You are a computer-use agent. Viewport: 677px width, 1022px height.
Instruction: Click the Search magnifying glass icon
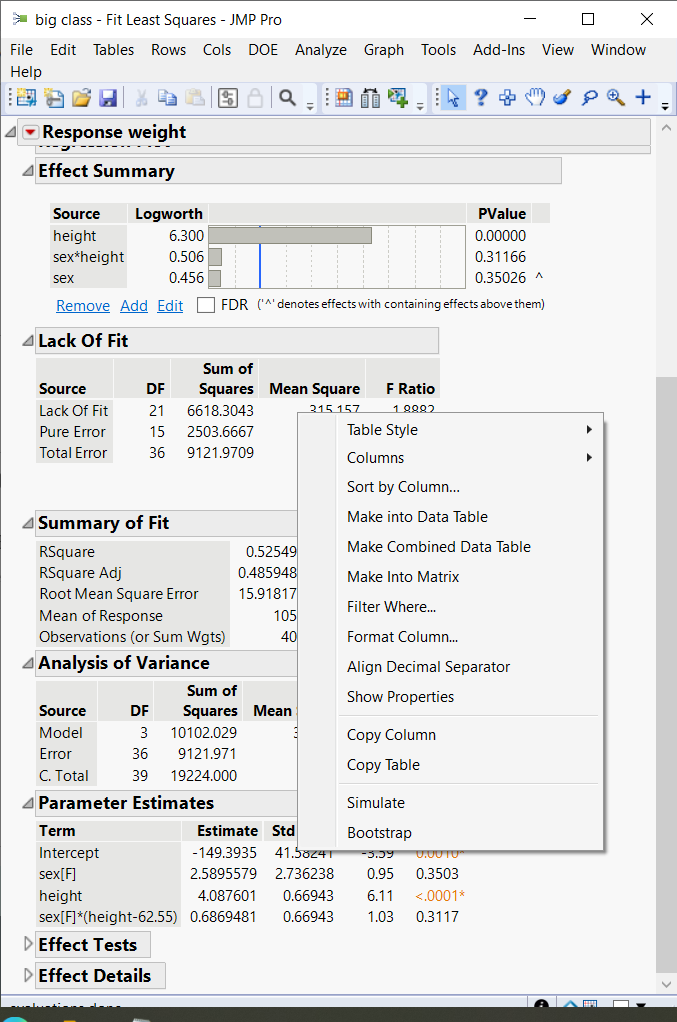coord(287,97)
